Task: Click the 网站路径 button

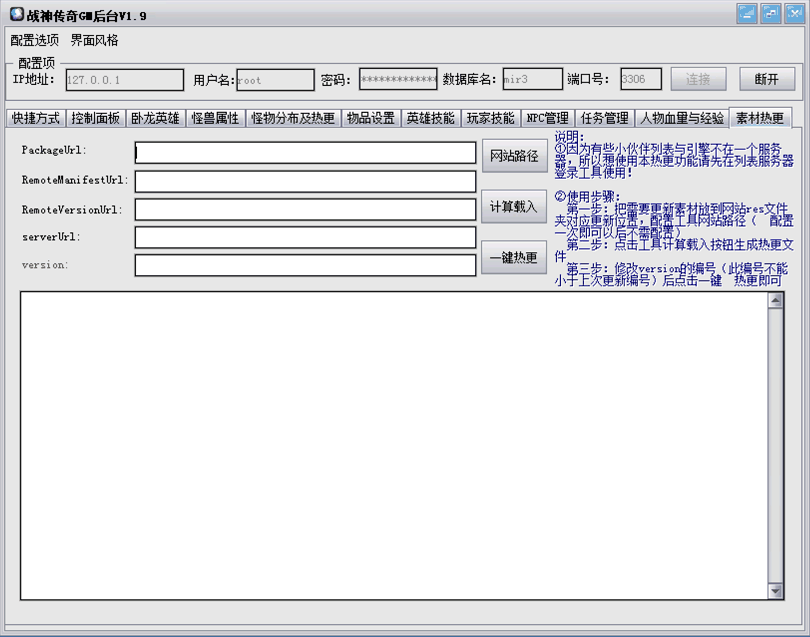Action: click(x=515, y=156)
